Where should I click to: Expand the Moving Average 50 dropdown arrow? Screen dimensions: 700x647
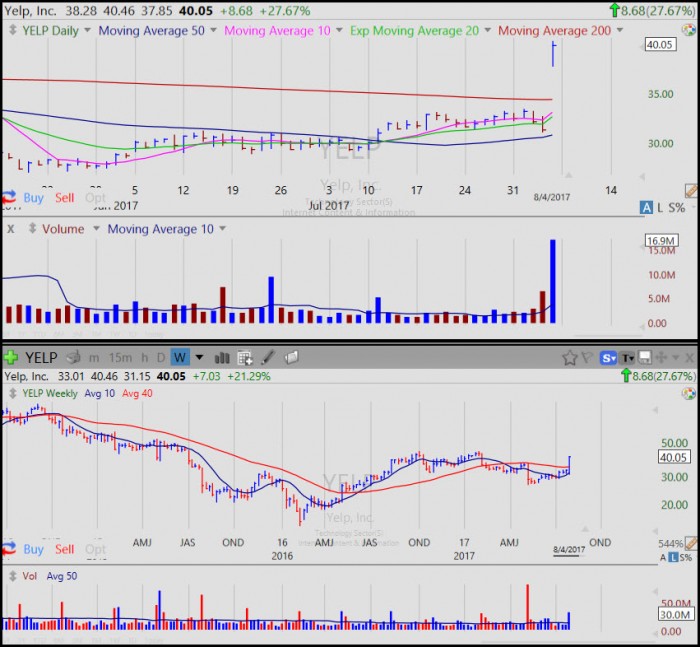click(x=213, y=30)
